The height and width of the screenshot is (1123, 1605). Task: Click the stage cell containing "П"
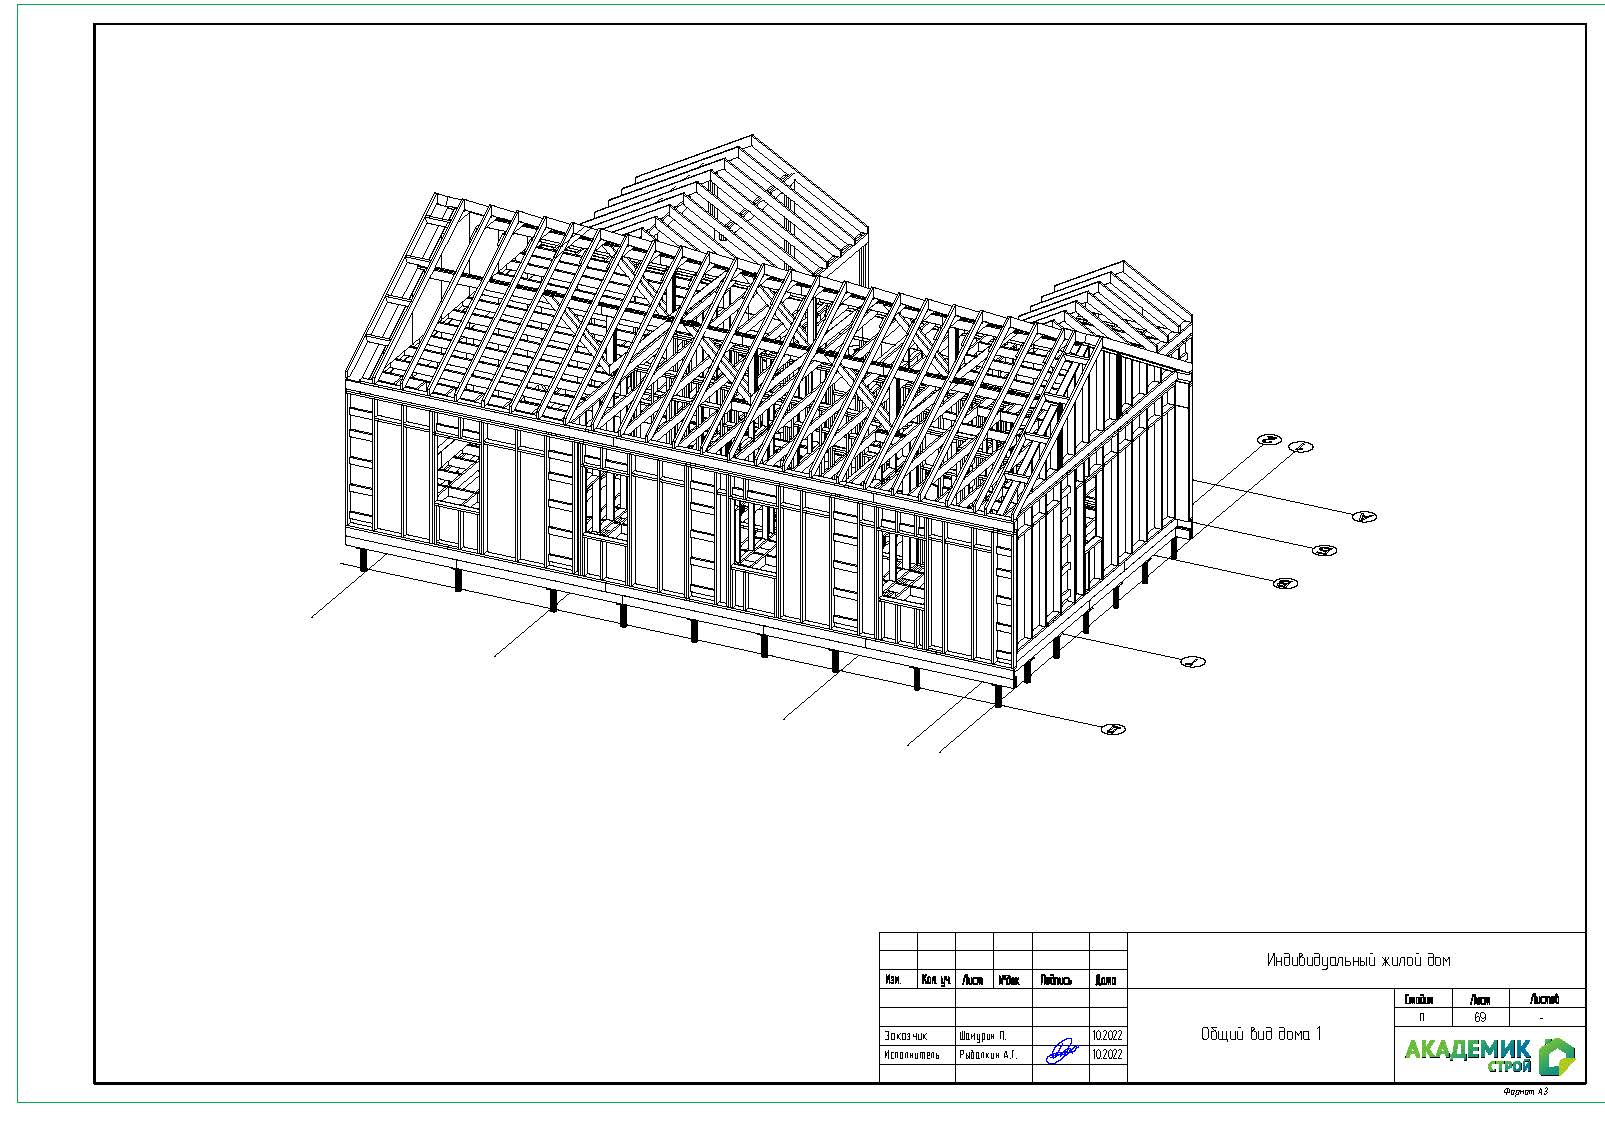point(1421,1017)
